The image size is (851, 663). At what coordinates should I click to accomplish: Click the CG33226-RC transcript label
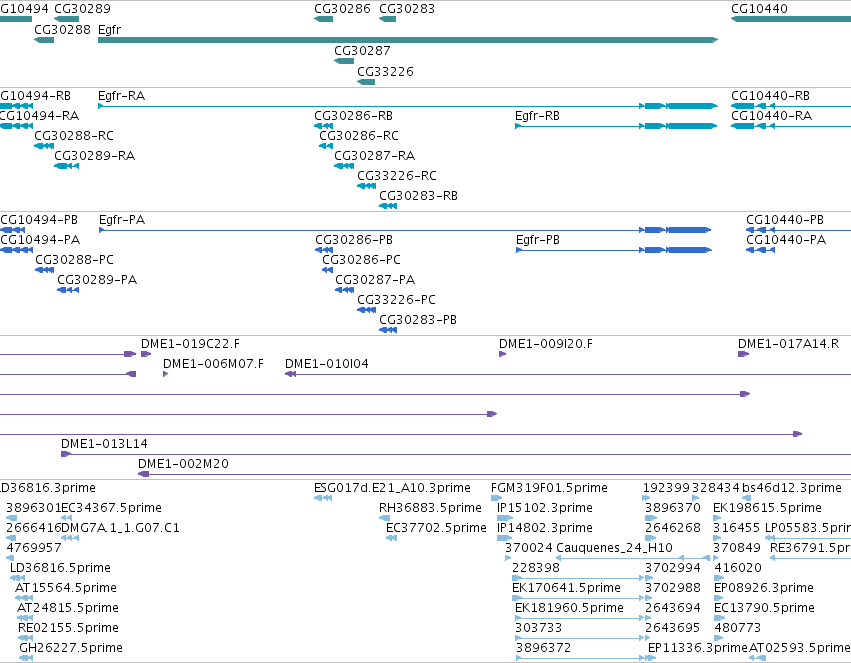point(397,176)
